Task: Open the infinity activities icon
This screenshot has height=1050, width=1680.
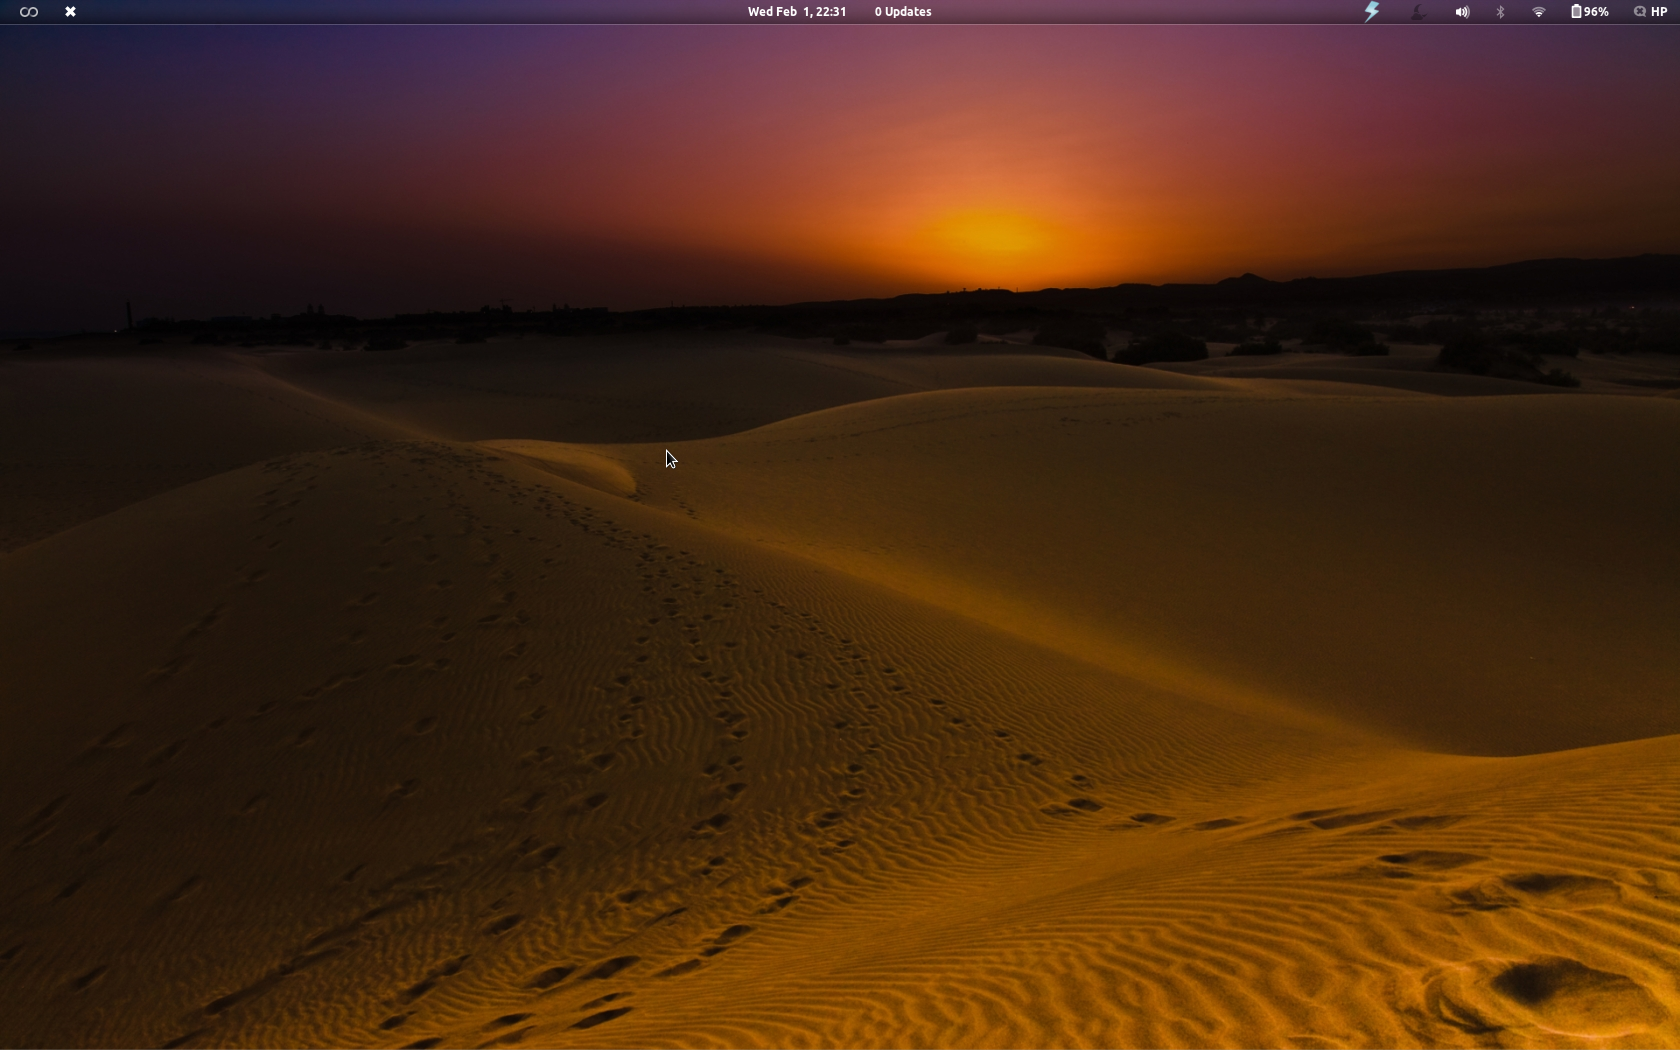Action: 29,12
